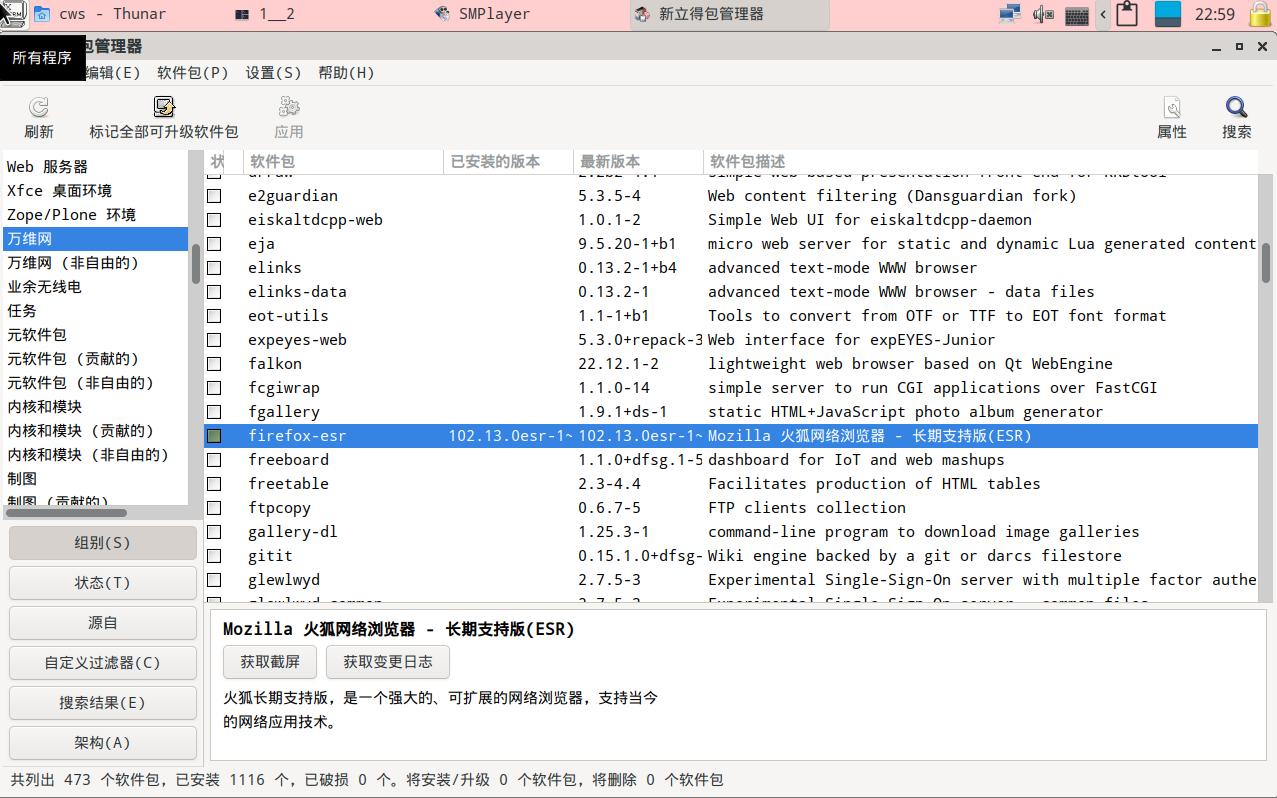Select the Xfce 桌面环境 category
Screen dimensions: 1277x798
pos(94,191)
